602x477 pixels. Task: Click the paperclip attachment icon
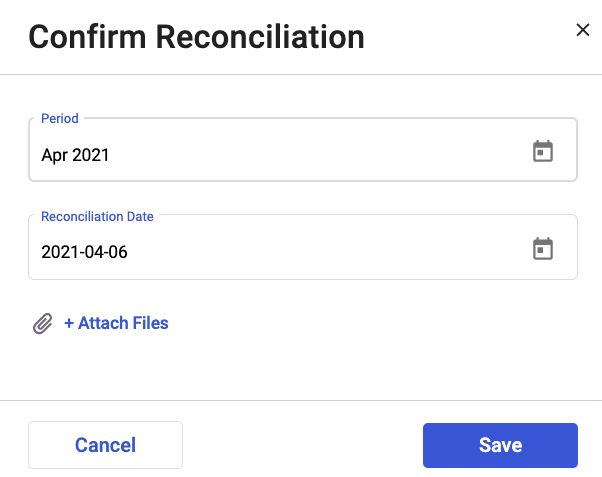(x=43, y=323)
